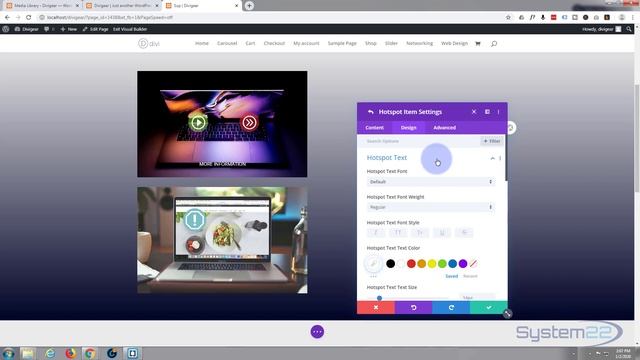Open the purple Divi builder dots button
This screenshot has width=640, height=360.
(x=317, y=332)
